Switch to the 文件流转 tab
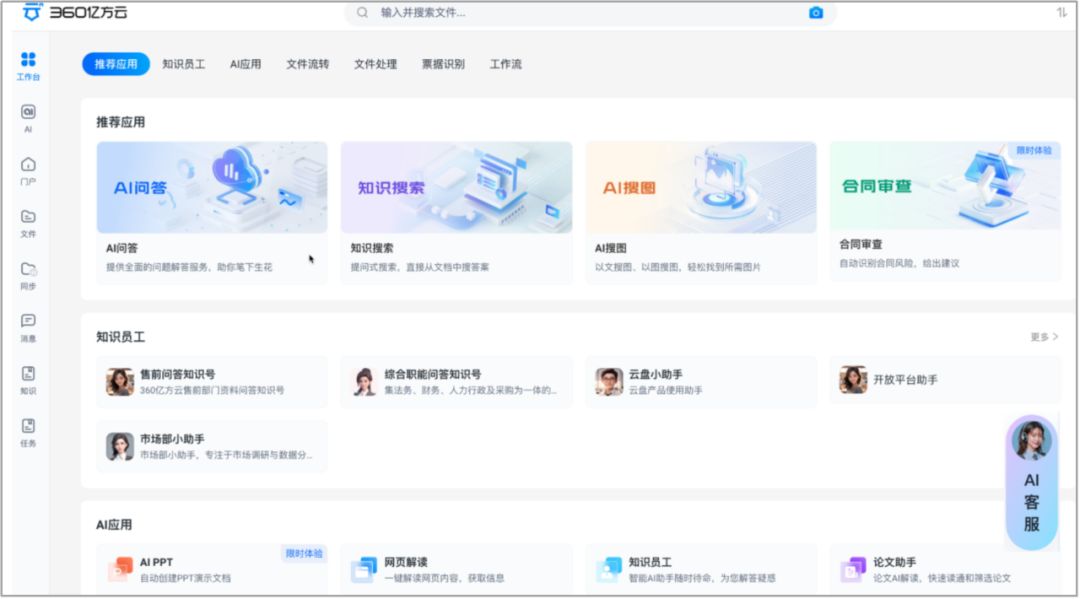This screenshot has height=599, width=1080. click(308, 64)
